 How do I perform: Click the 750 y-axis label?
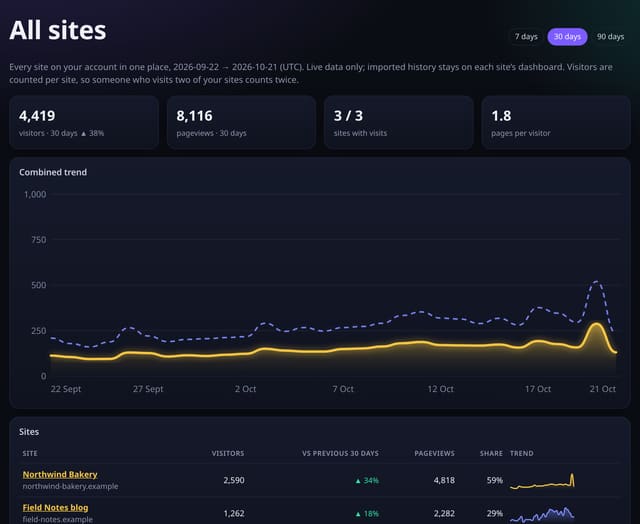point(39,240)
